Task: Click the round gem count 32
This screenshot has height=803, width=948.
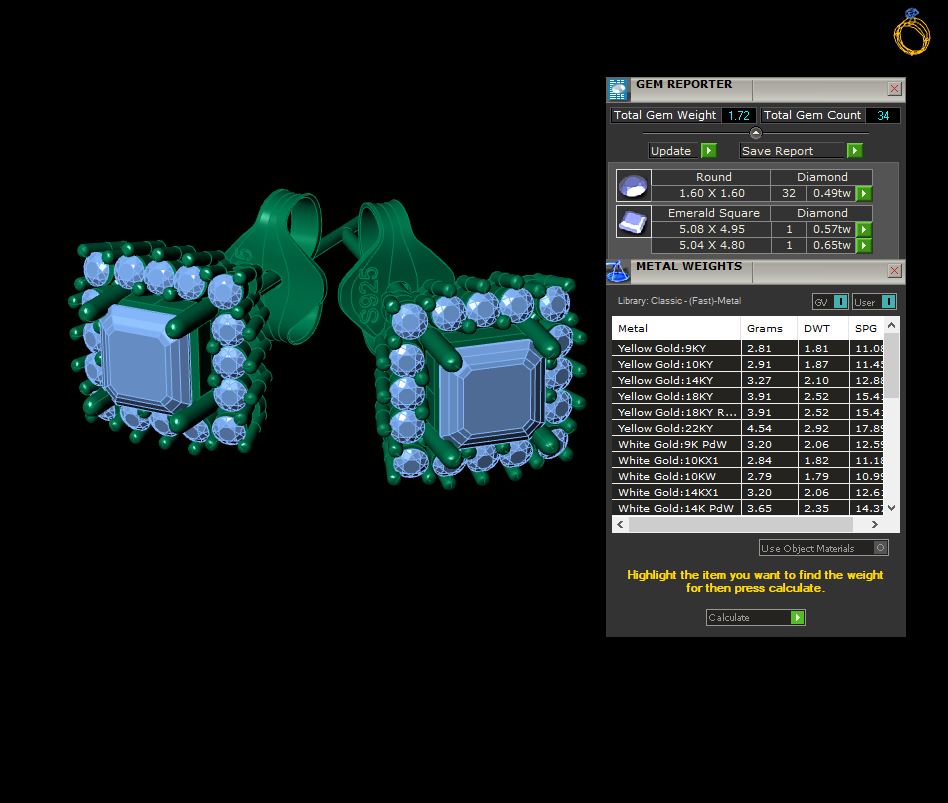Action: pyautogui.click(x=788, y=193)
